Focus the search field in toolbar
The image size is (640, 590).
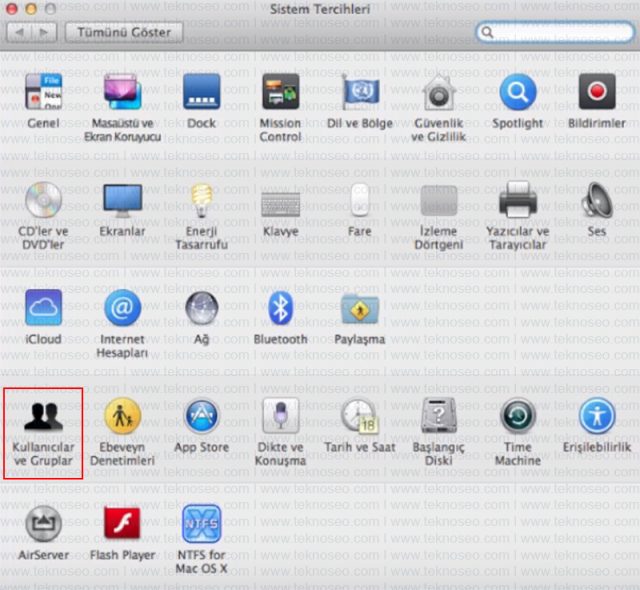tap(555, 32)
